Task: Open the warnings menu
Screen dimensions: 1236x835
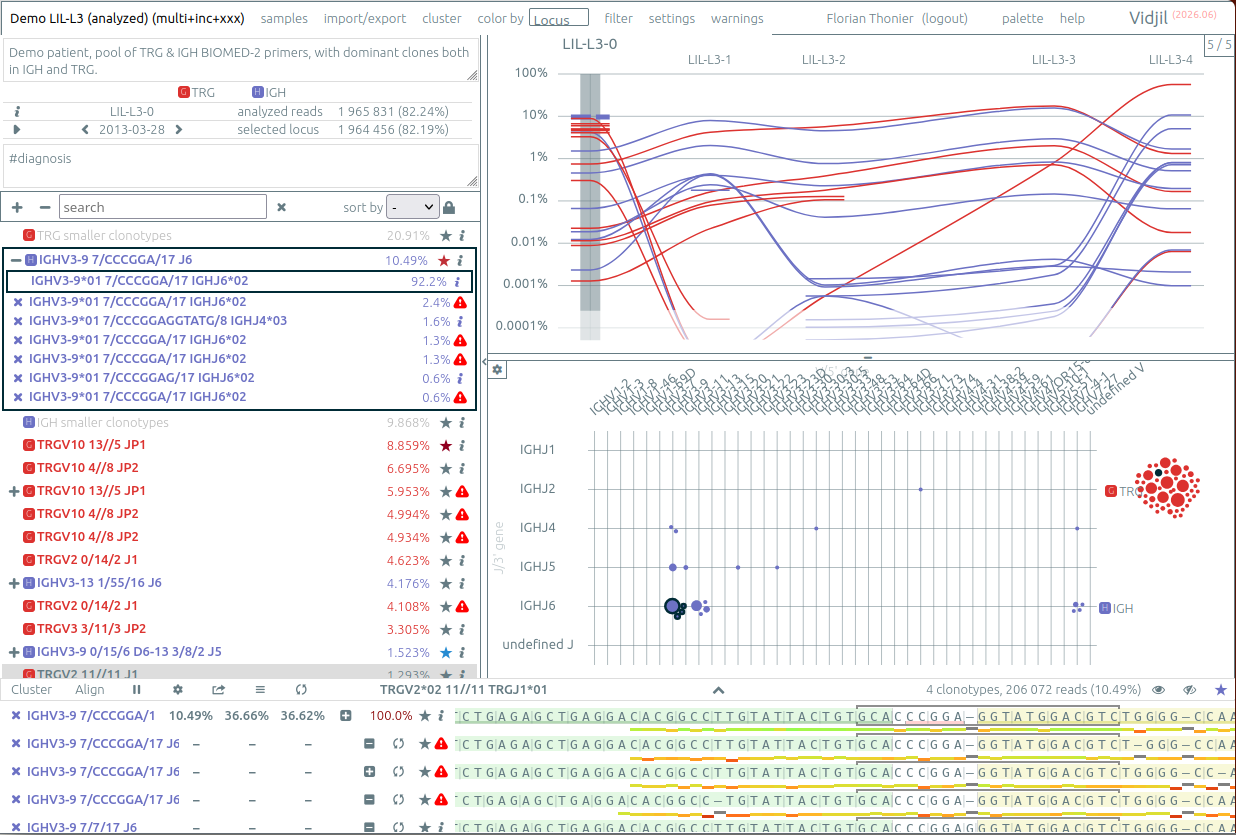Action: coord(737,18)
